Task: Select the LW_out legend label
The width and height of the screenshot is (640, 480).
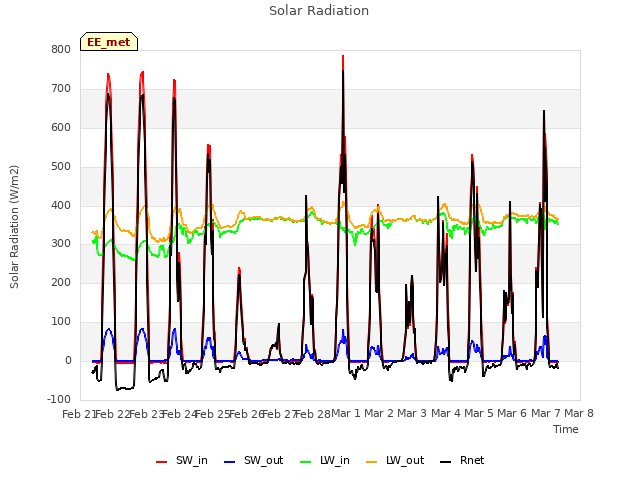Action: tap(405, 460)
